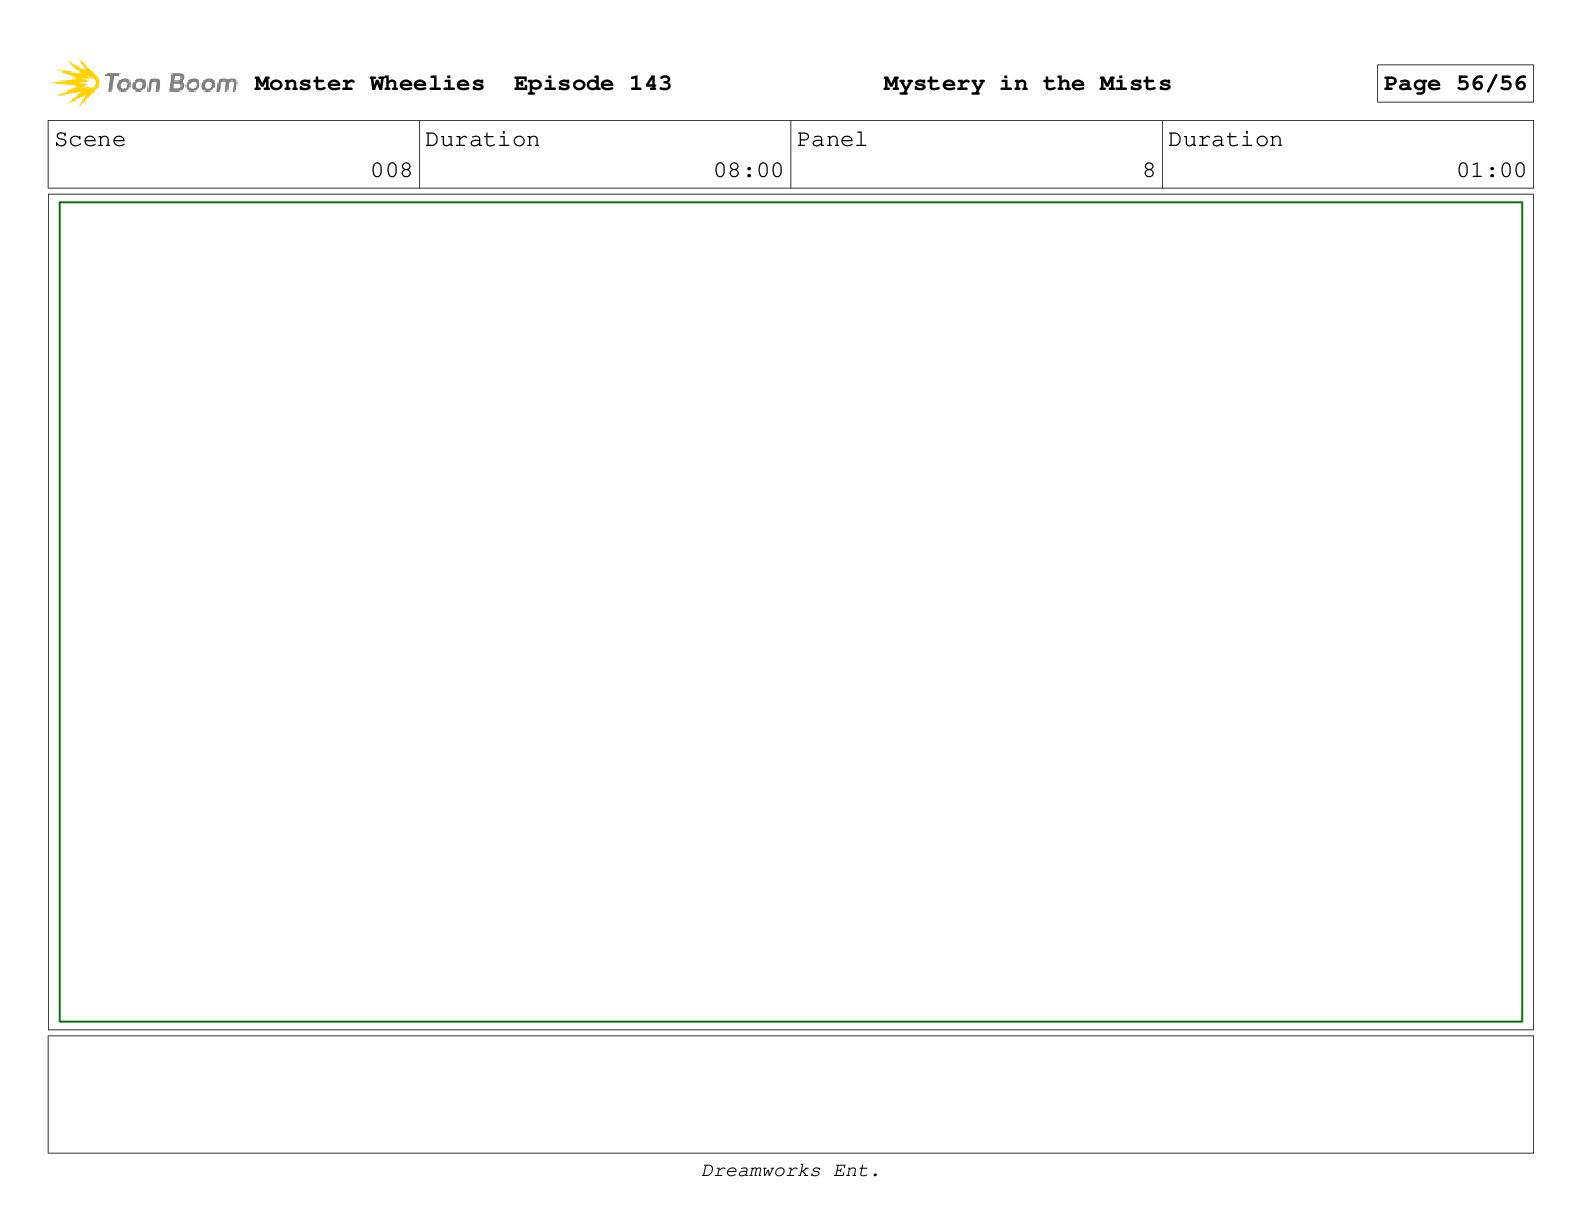The width and height of the screenshot is (1582, 1225).
Task: Click the 'Episode 143' text
Action: click(592, 84)
